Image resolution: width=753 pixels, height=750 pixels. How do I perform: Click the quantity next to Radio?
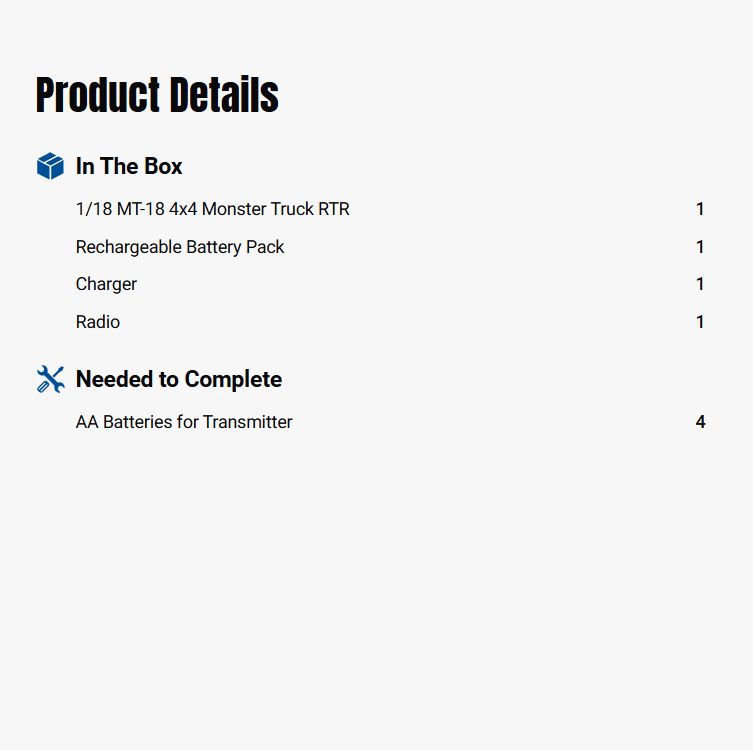click(700, 322)
